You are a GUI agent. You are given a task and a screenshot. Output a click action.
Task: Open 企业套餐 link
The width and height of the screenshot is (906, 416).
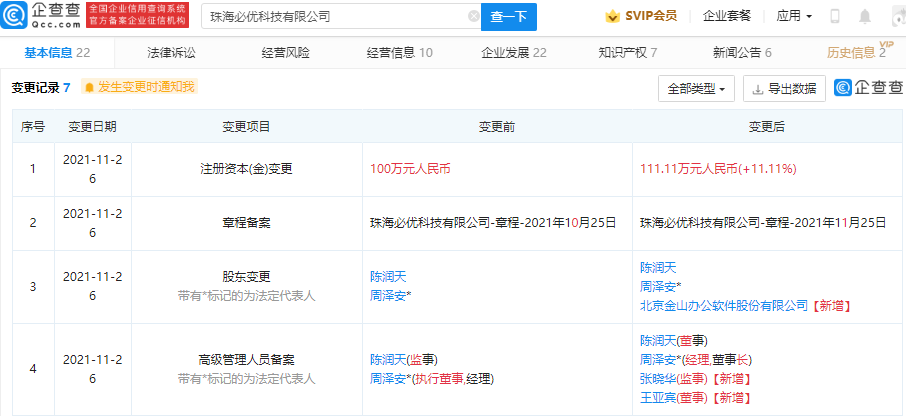coord(726,16)
